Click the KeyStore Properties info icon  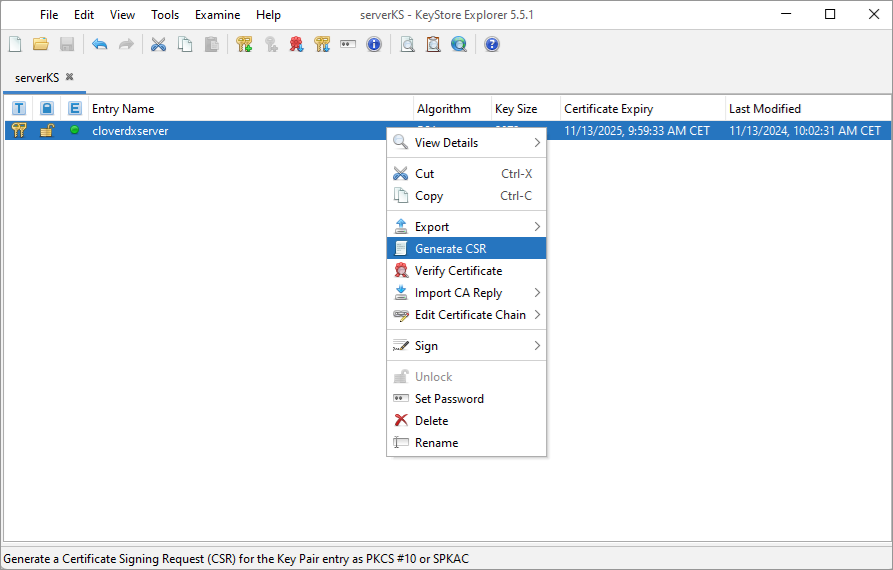point(374,44)
